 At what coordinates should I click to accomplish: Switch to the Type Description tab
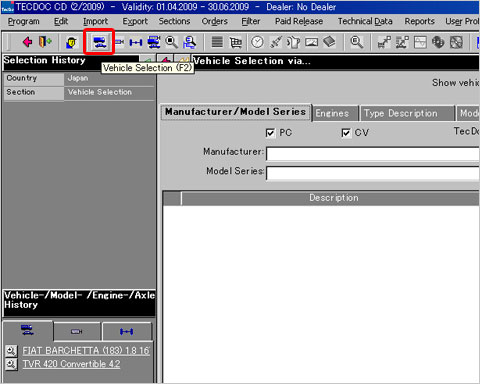tap(407, 113)
